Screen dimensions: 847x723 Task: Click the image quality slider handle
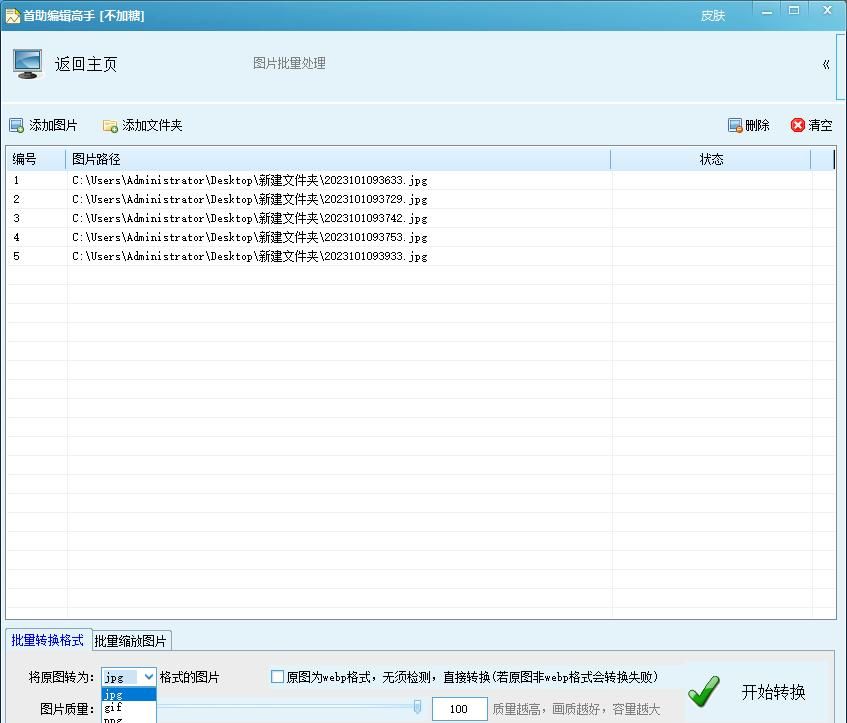(x=417, y=706)
